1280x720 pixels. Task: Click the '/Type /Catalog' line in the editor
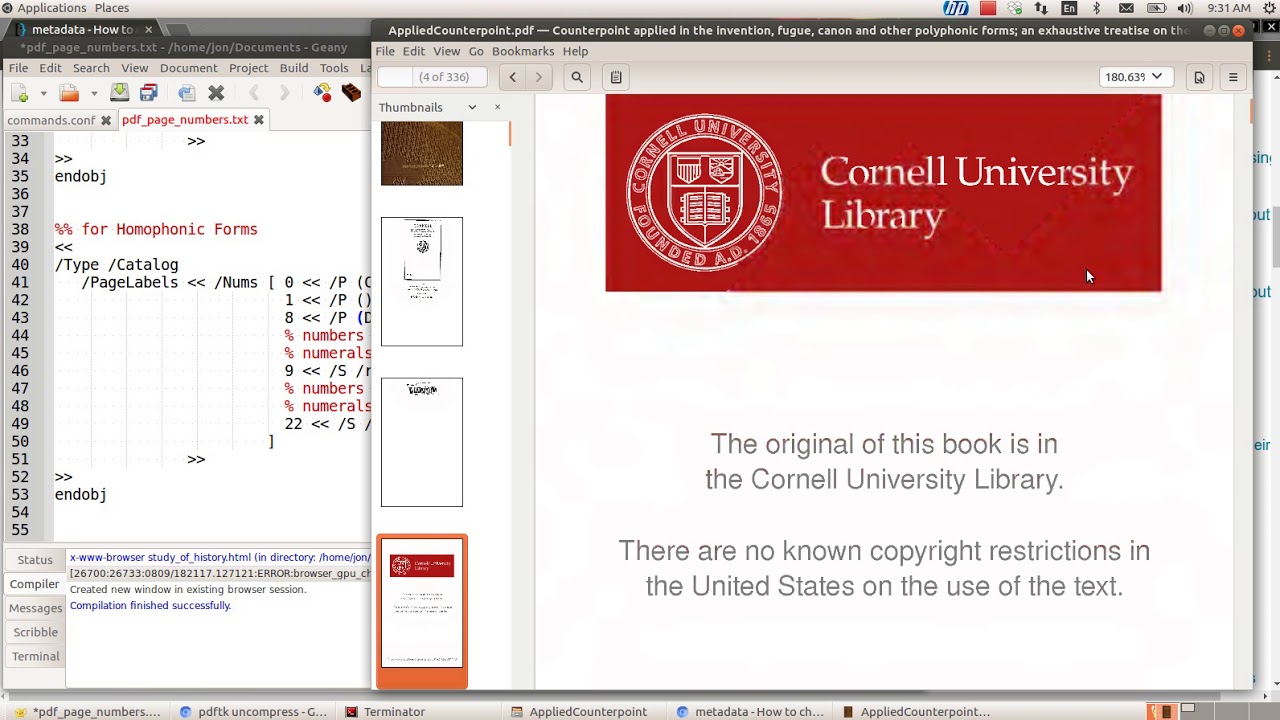click(x=116, y=265)
